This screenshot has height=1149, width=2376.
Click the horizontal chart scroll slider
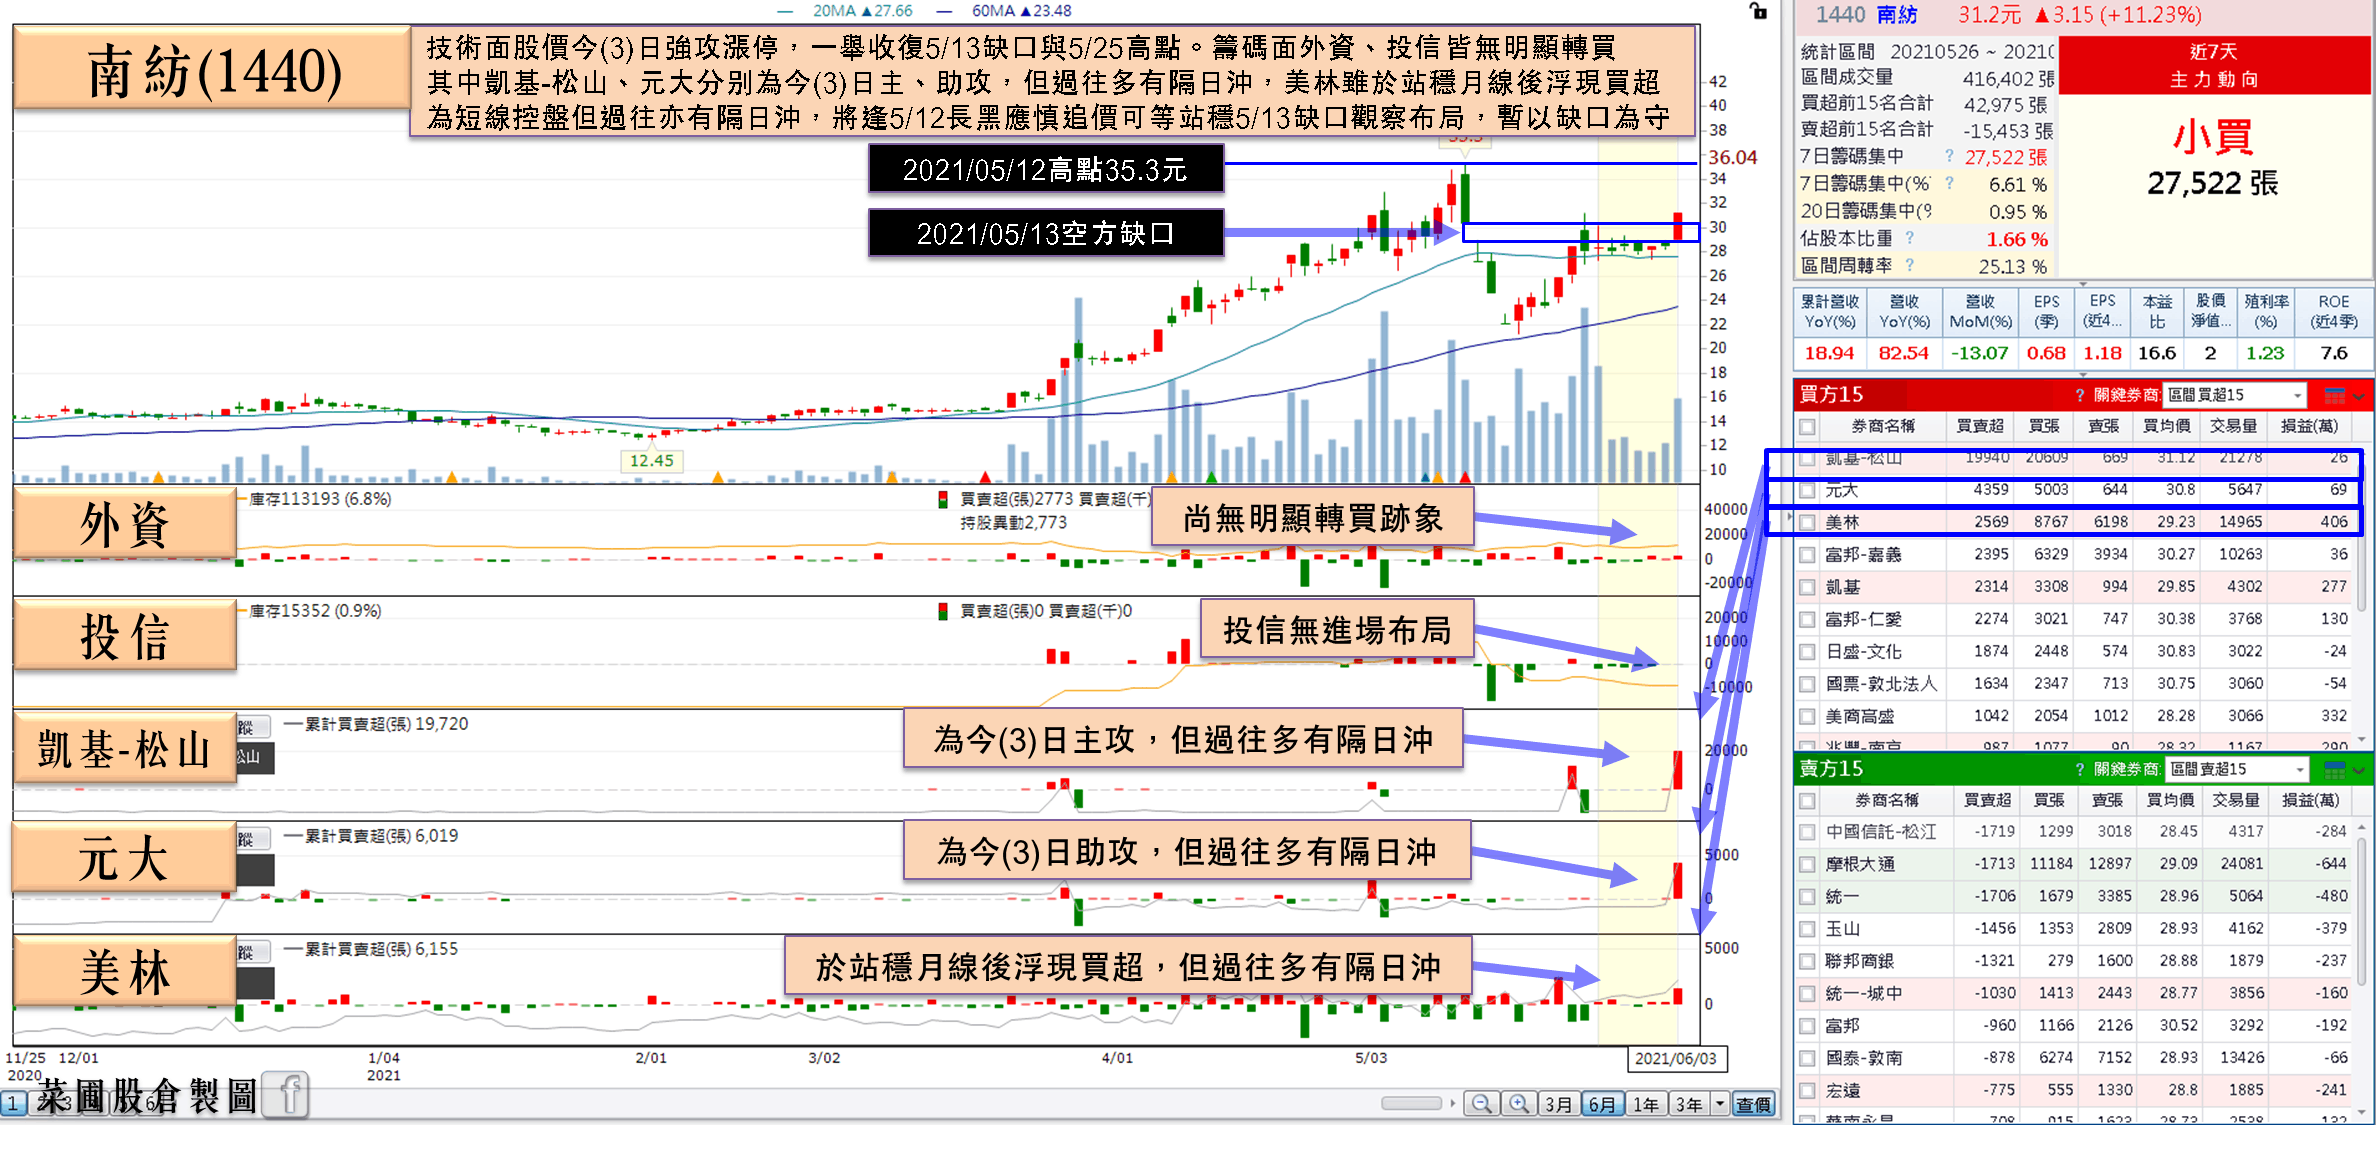point(1411,1103)
